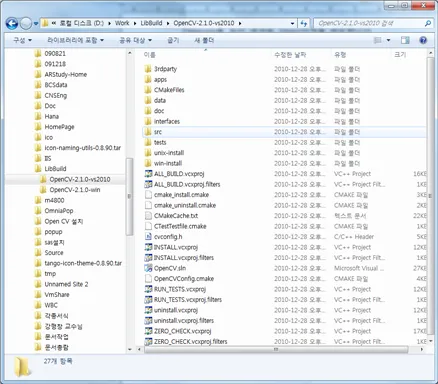Select OmniaPop in the folder tree

(x=59, y=211)
